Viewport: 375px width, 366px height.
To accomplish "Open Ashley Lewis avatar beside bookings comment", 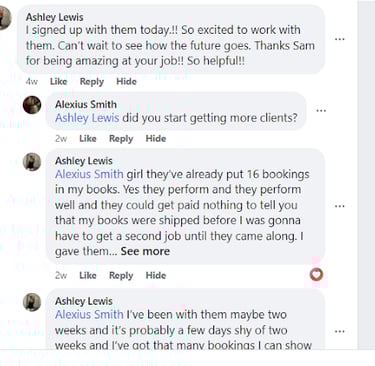I will [x=32, y=162].
